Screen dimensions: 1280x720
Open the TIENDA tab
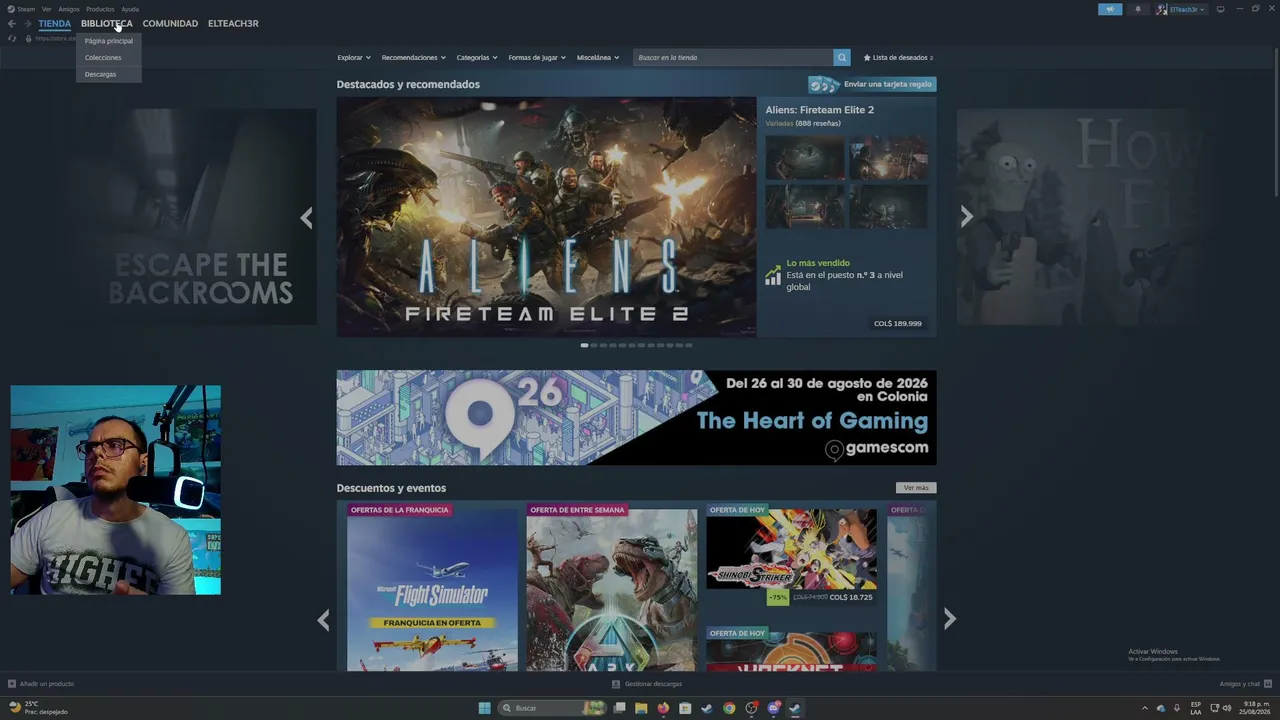(x=55, y=23)
